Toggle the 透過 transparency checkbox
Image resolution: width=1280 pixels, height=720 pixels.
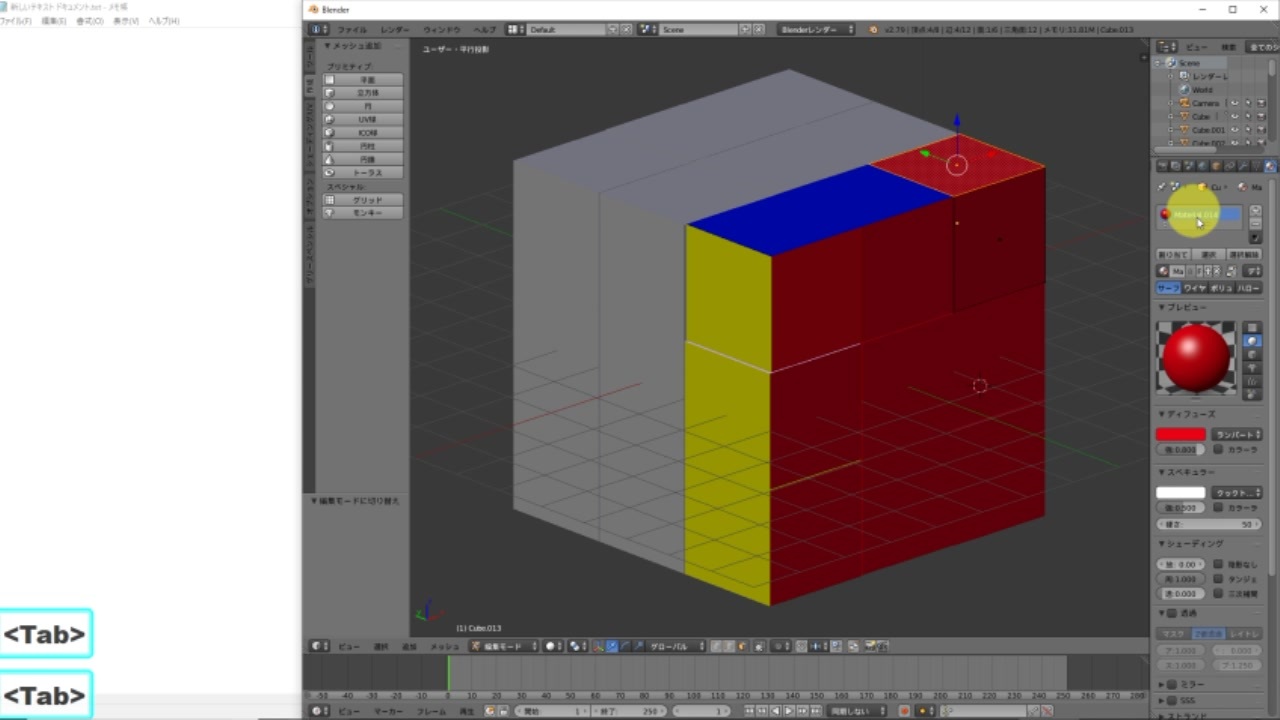[1172, 613]
